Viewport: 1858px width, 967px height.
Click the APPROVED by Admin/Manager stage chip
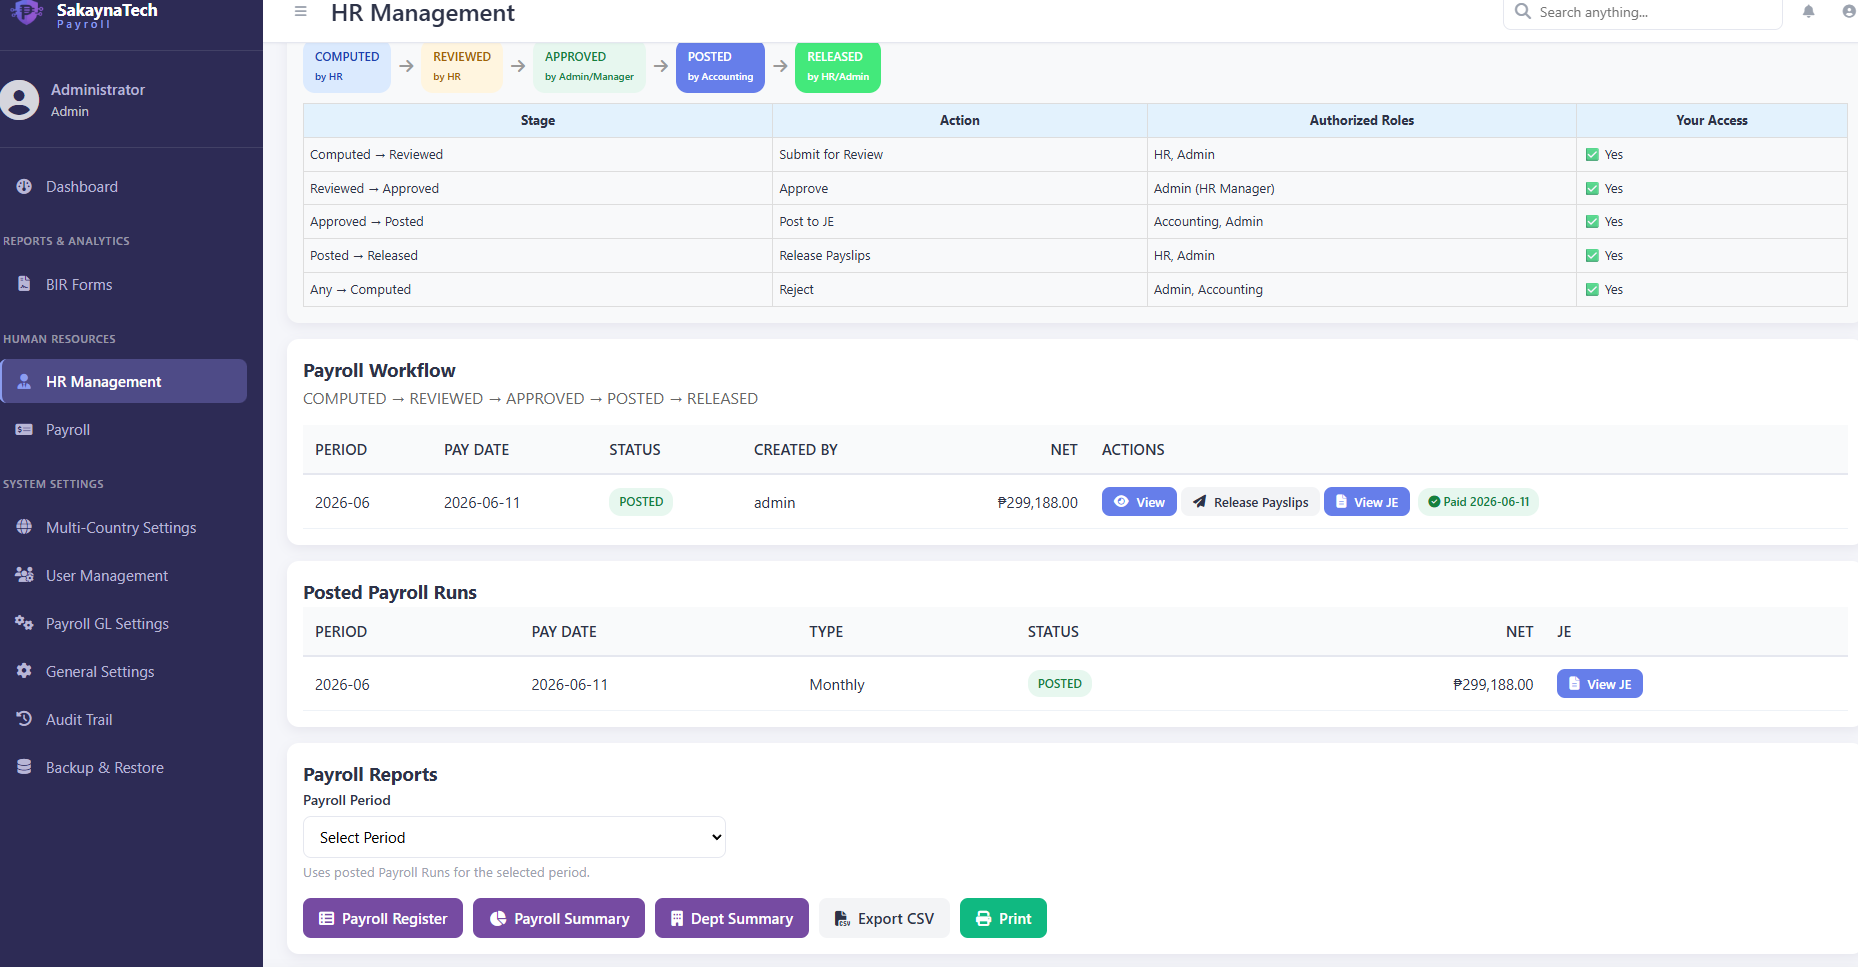[x=589, y=66]
